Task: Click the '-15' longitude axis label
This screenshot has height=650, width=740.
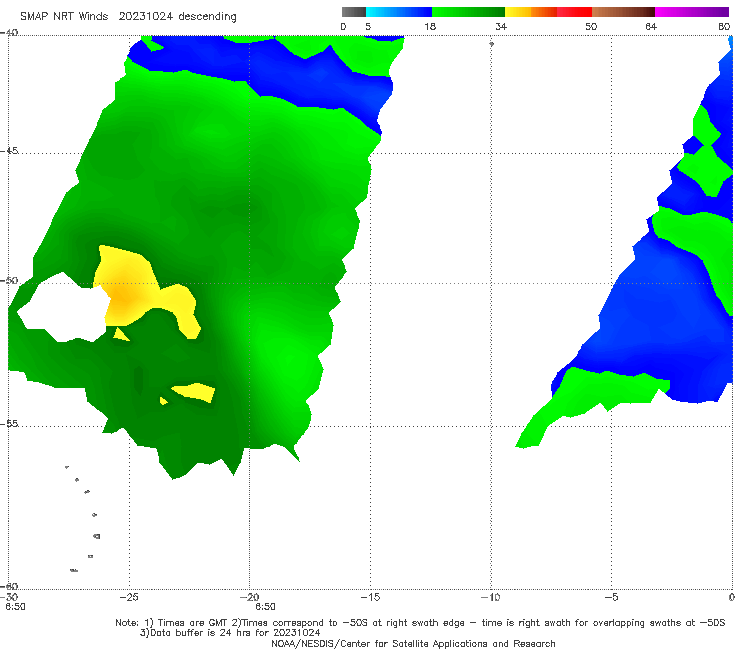Action: pos(370,597)
